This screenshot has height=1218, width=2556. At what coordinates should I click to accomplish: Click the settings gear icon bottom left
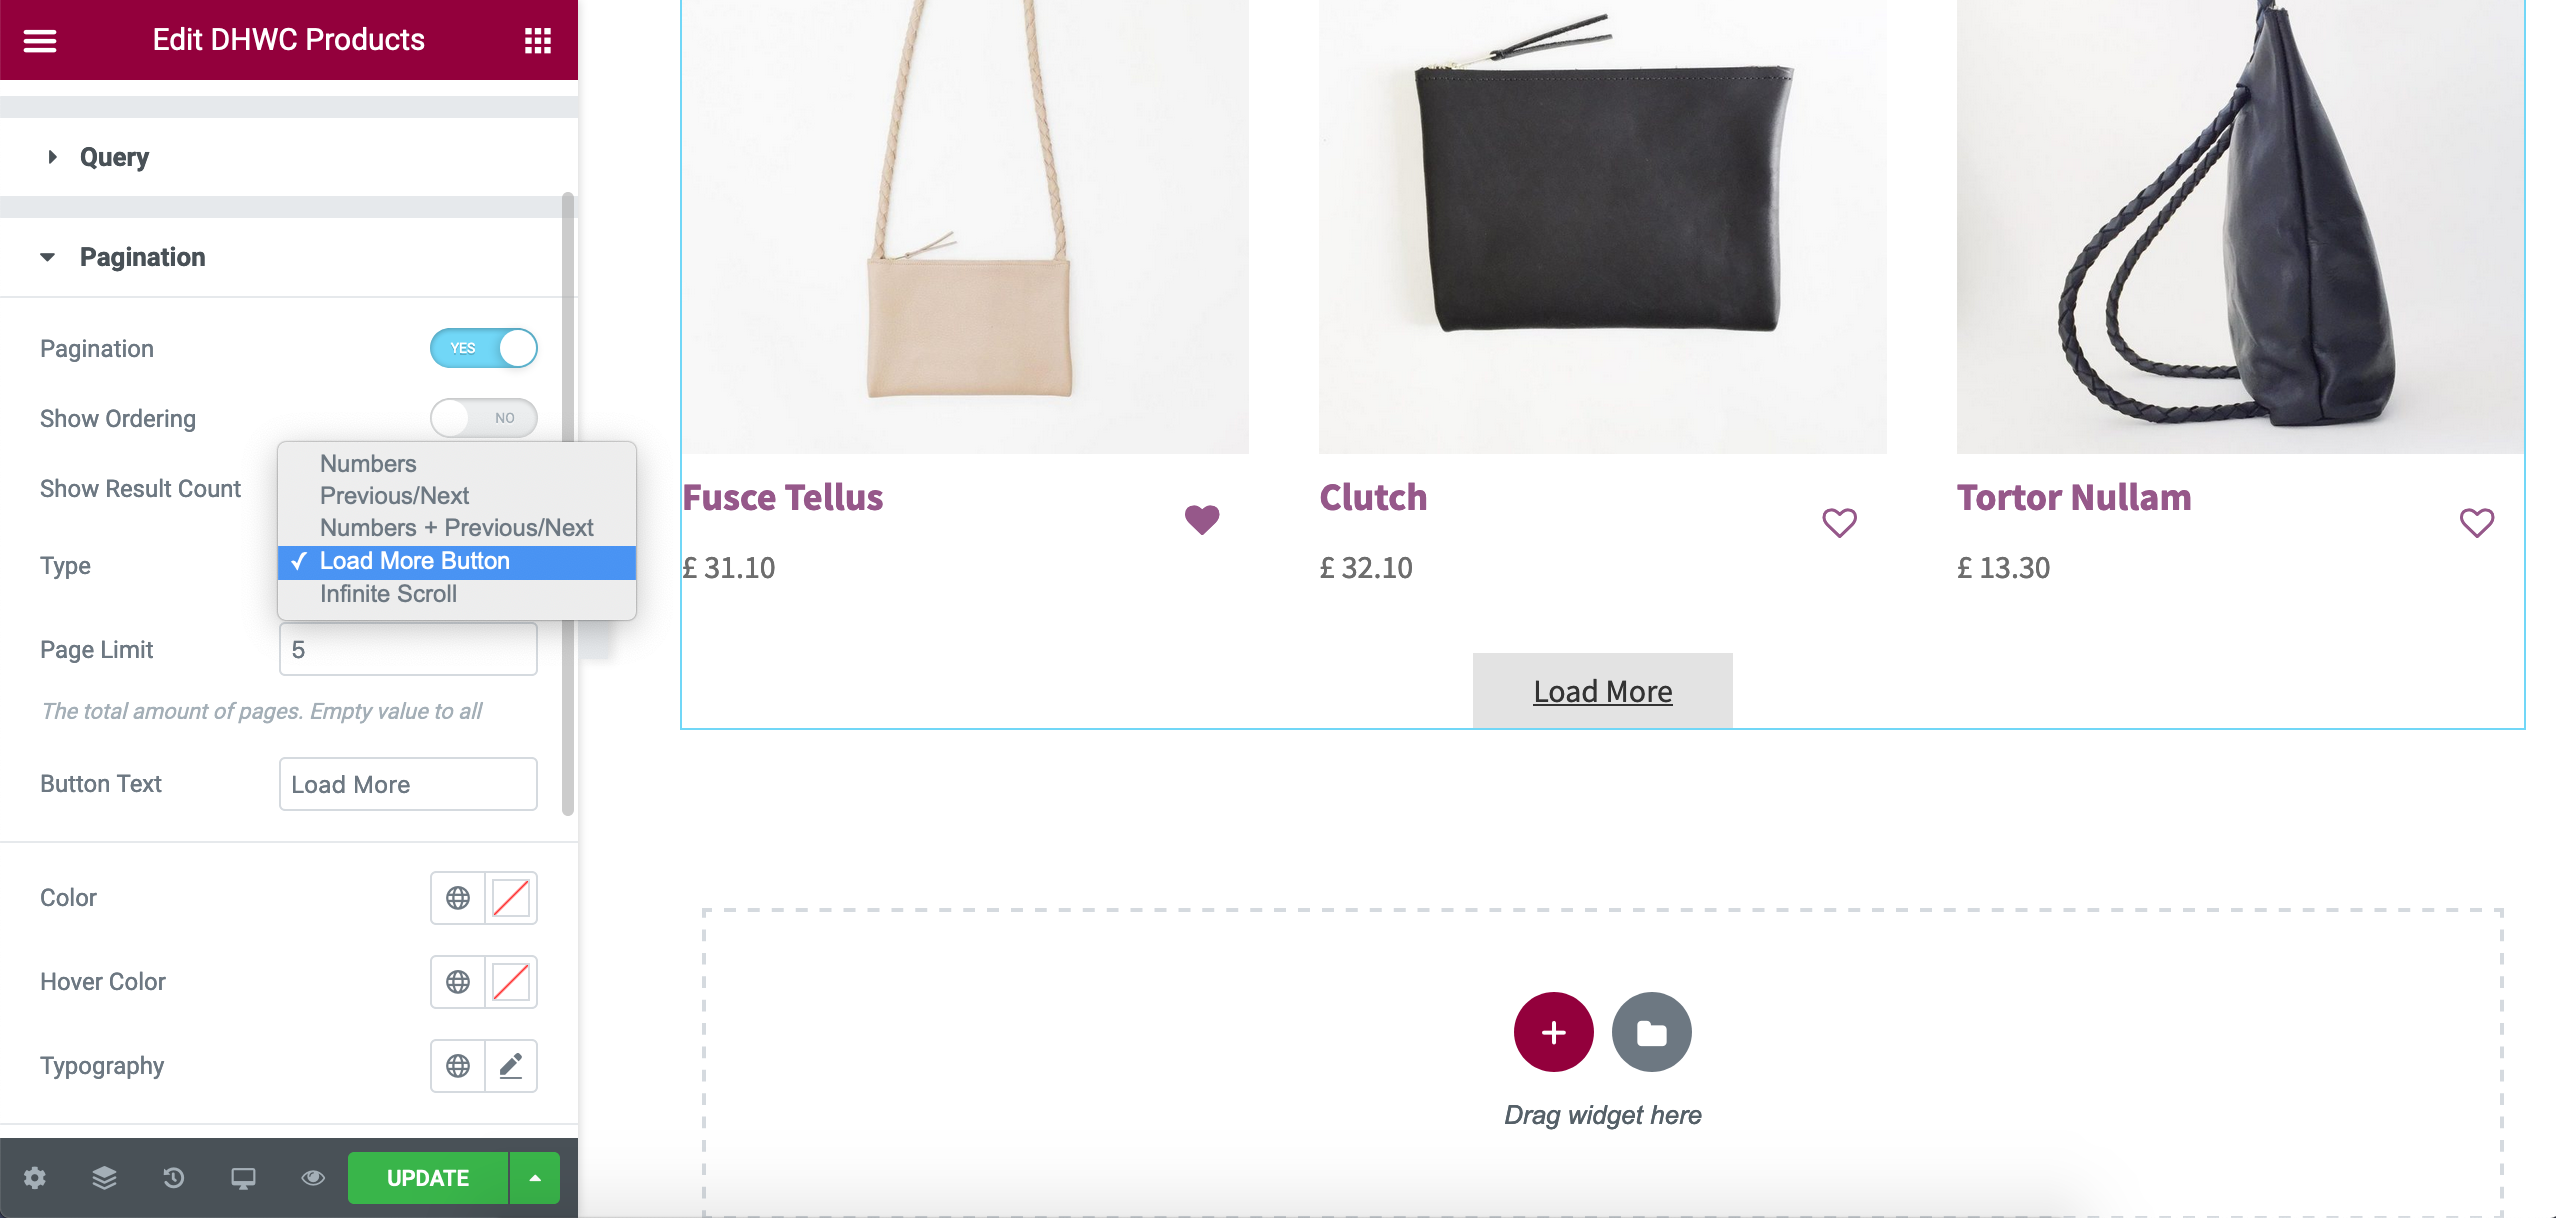34,1179
